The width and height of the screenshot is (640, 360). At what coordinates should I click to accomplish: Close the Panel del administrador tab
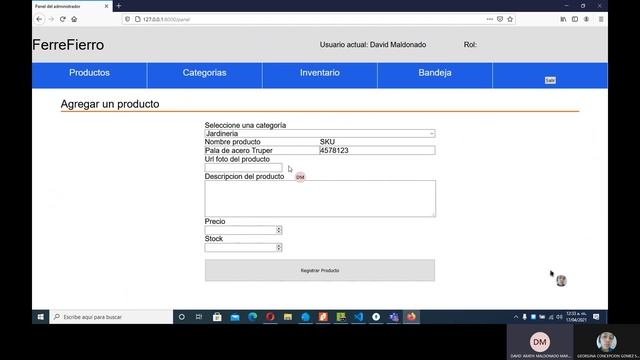click(x=107, y=6)
